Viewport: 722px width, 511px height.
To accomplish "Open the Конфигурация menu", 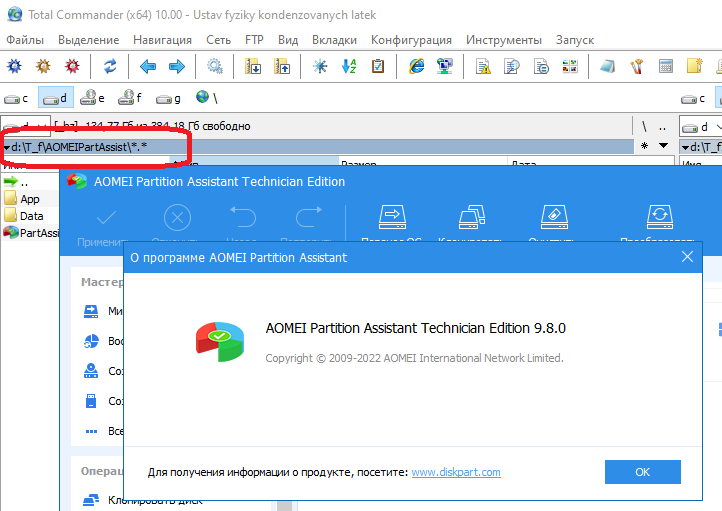I will click(411, 40).
